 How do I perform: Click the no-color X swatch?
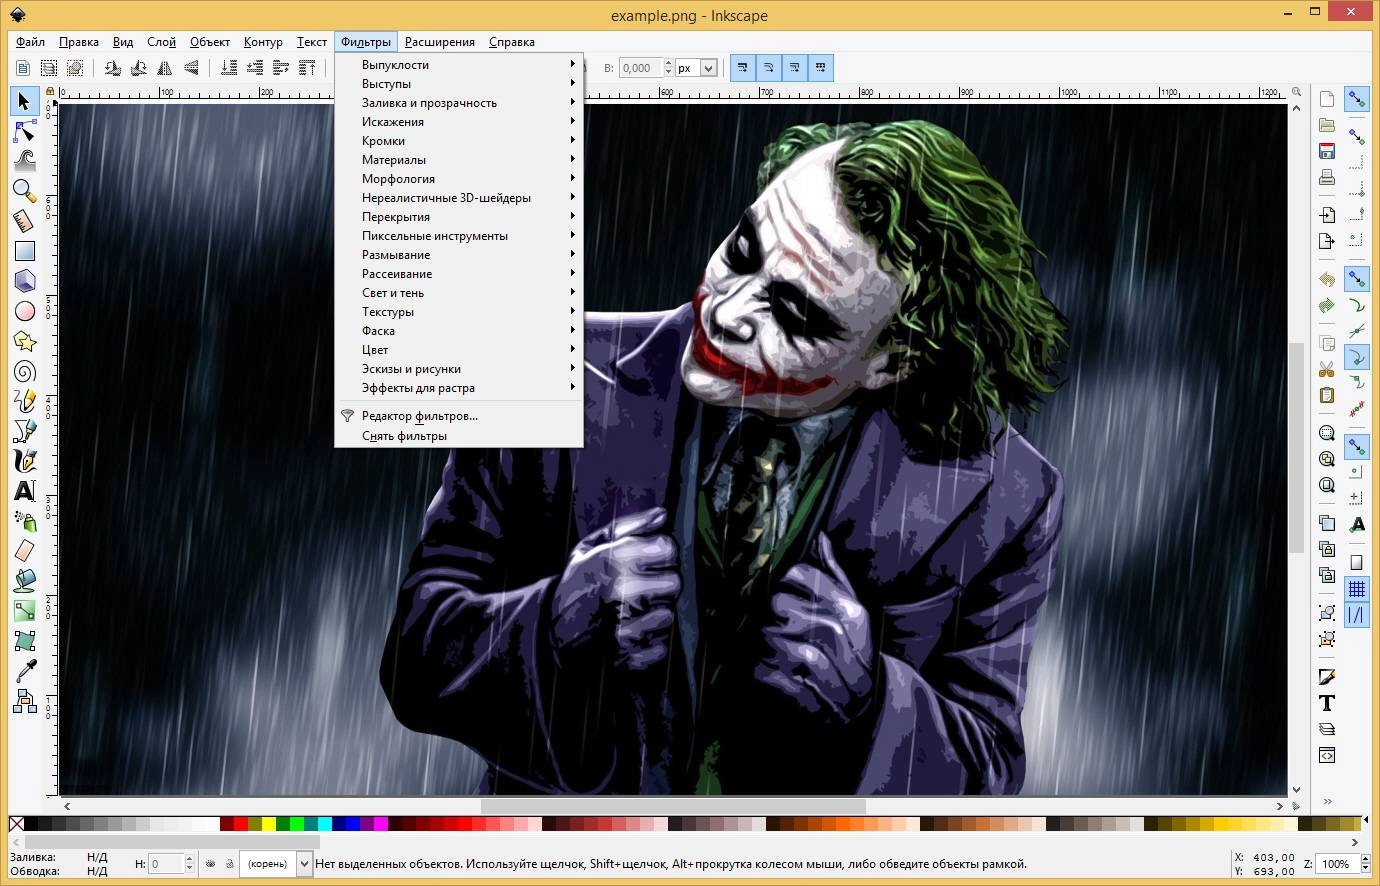coord(17,824)
